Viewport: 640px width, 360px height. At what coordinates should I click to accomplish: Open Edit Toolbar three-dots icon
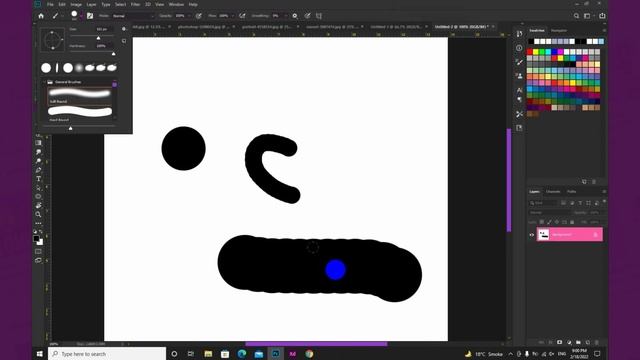[x=38, y=223]
